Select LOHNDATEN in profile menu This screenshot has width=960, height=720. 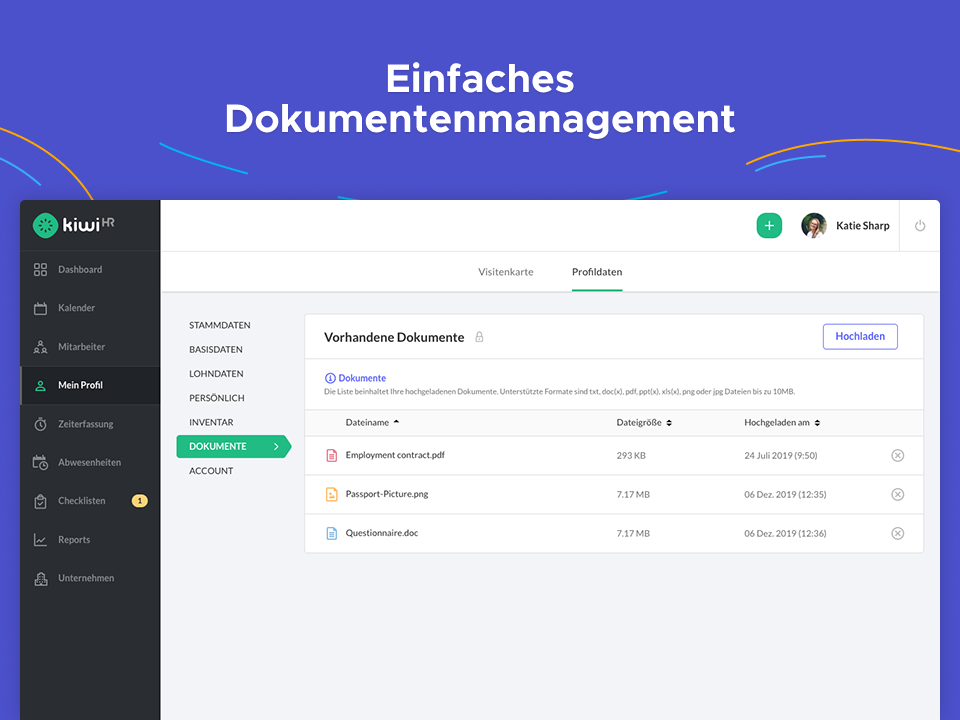click(x=216, y=373)
